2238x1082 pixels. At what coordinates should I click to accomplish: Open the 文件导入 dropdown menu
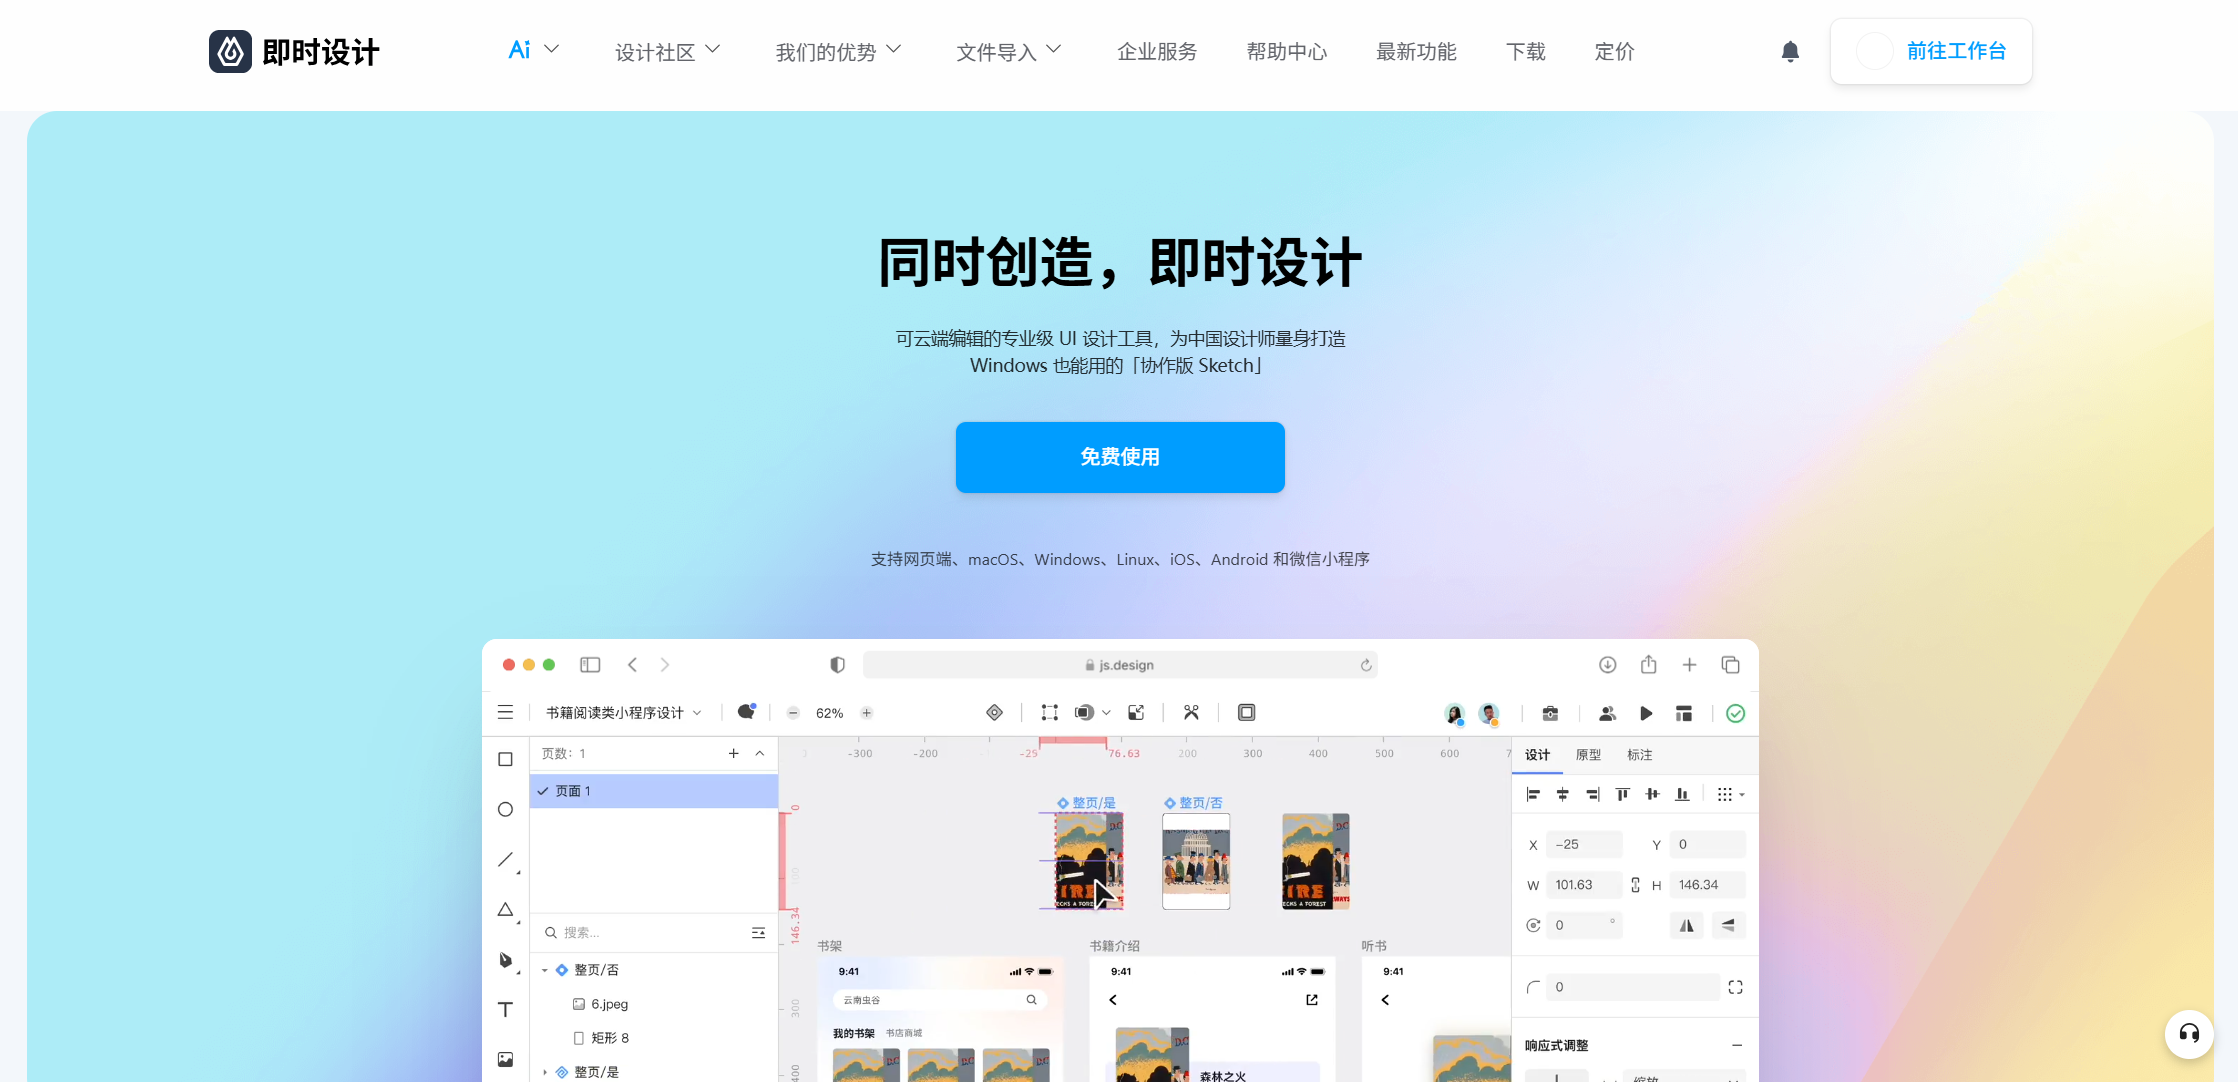pyautogui.click(x=1008, y=51)
